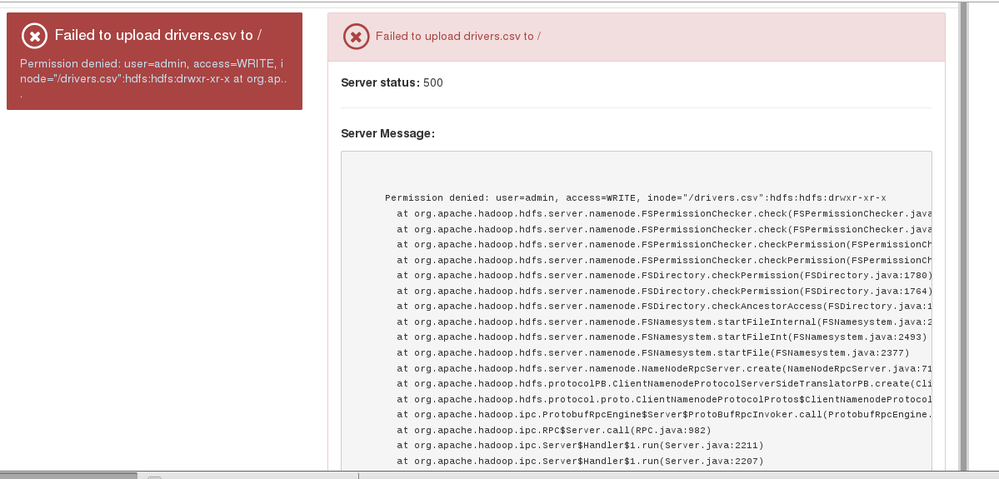Click the vertical scrollbar on the right edge
This screenshot has width=999, height=479.
pos(964,236)
